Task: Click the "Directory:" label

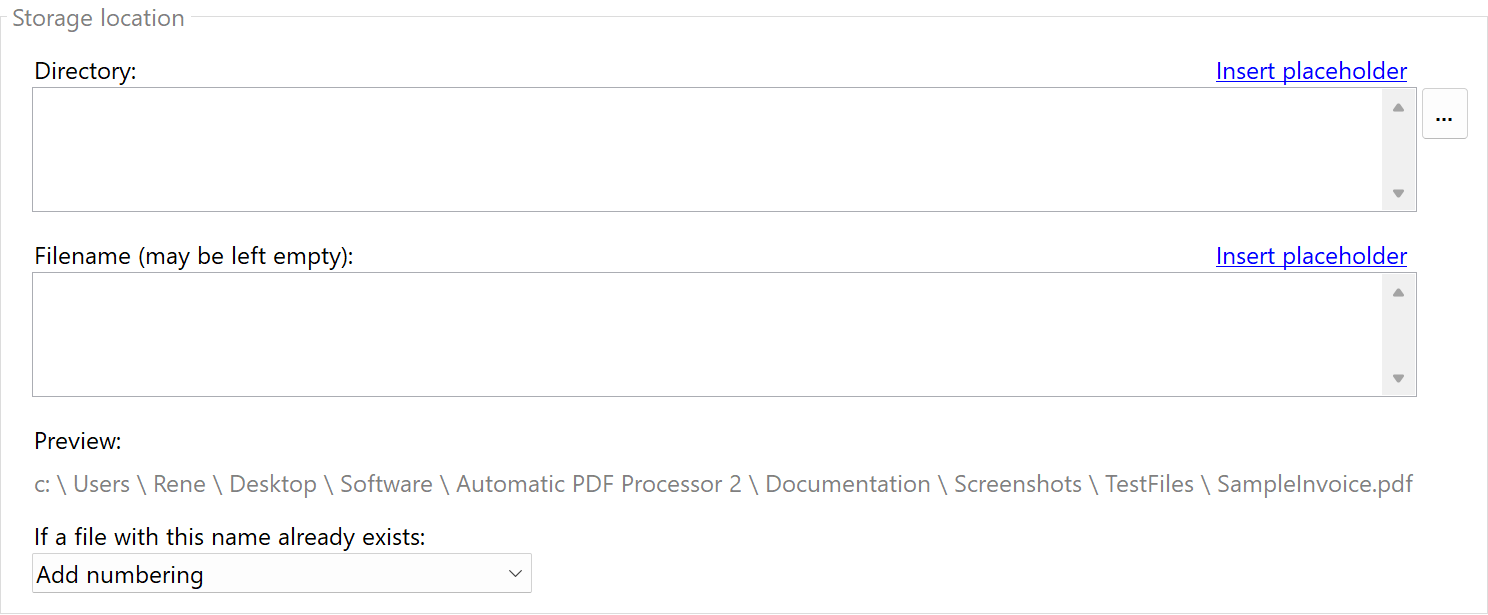Action: click(x=85, y=71)
